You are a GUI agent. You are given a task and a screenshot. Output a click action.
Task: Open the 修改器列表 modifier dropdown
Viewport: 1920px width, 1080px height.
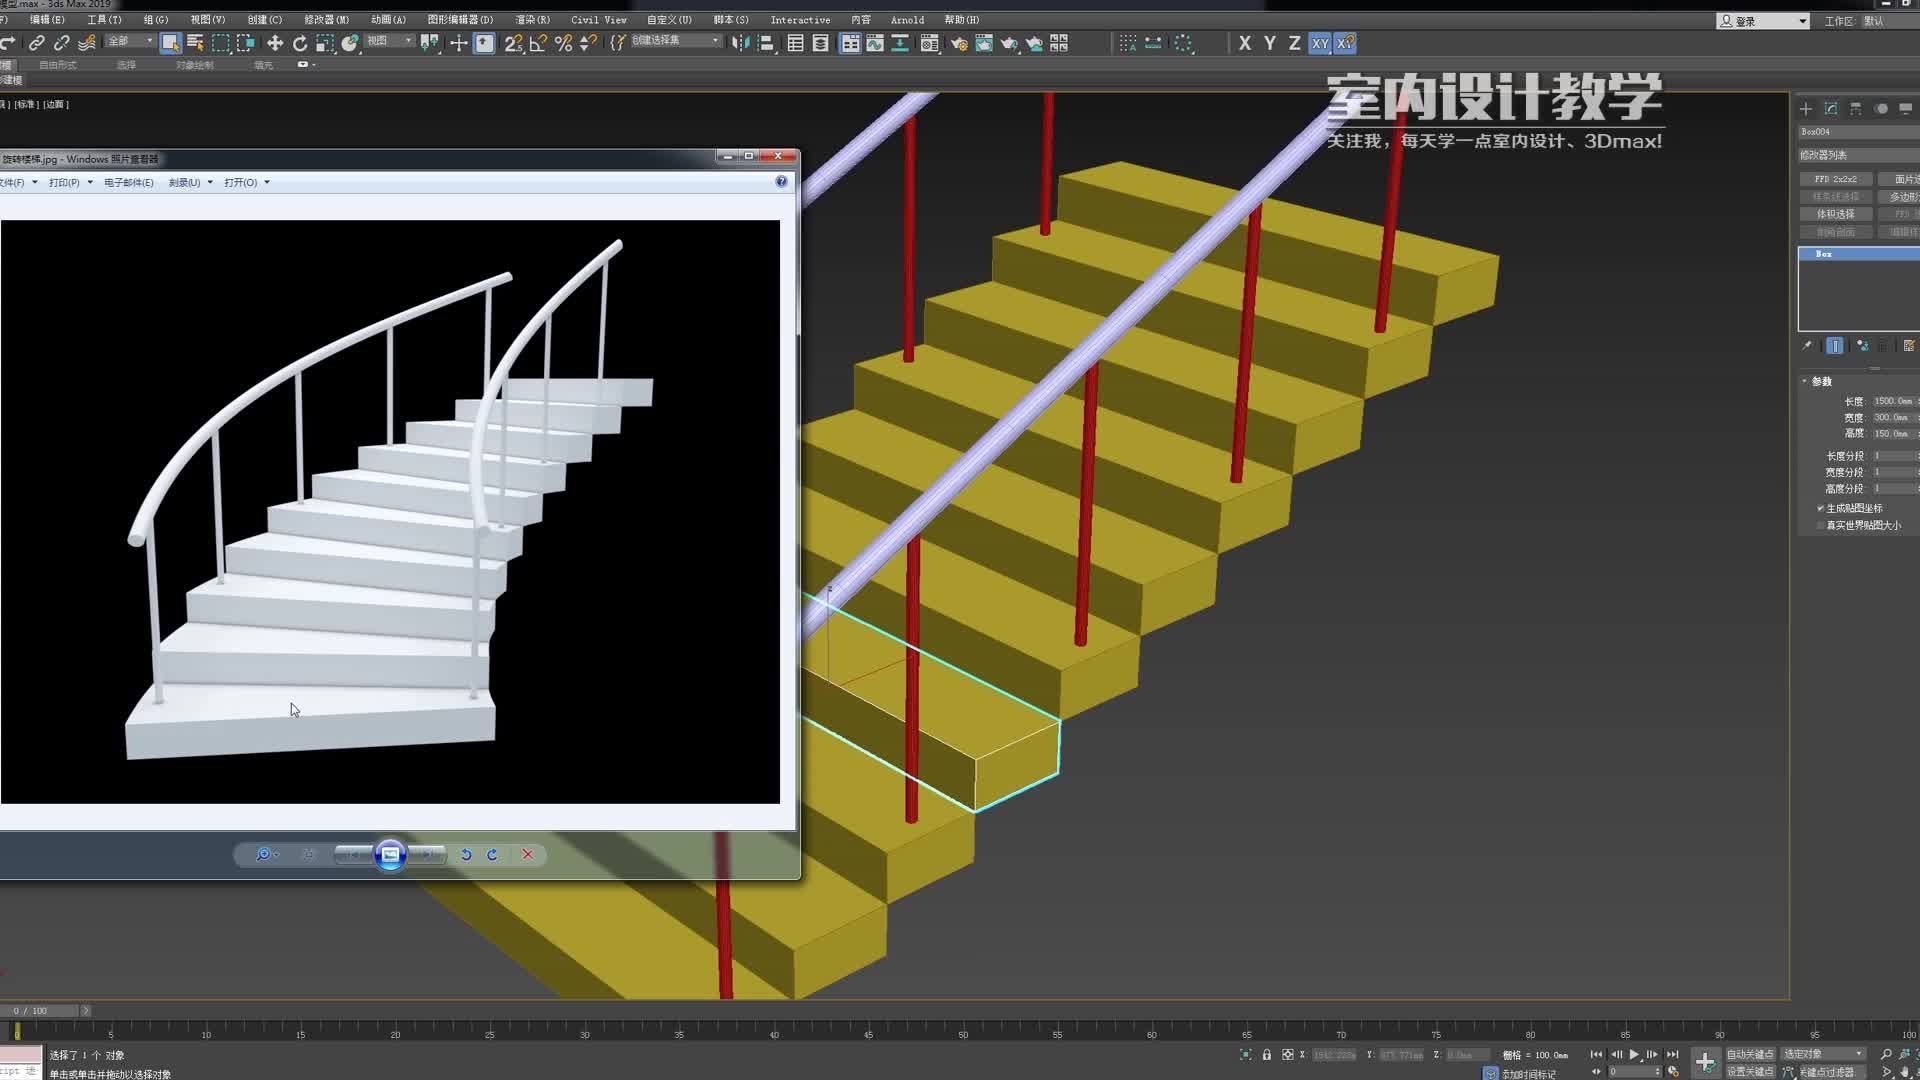tap(1858, 155)
